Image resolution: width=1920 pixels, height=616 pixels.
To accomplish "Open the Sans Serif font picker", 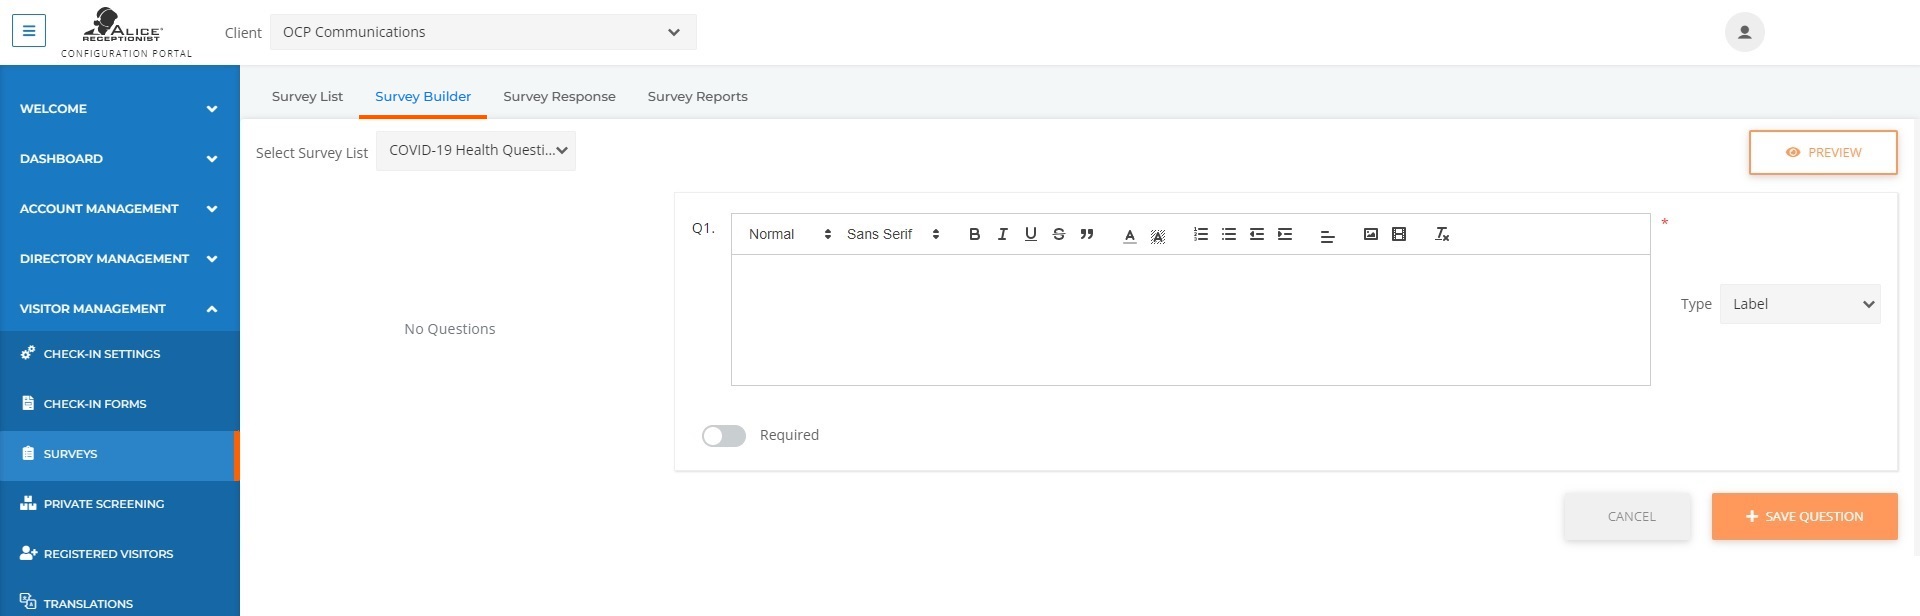I will click(892, 234).
